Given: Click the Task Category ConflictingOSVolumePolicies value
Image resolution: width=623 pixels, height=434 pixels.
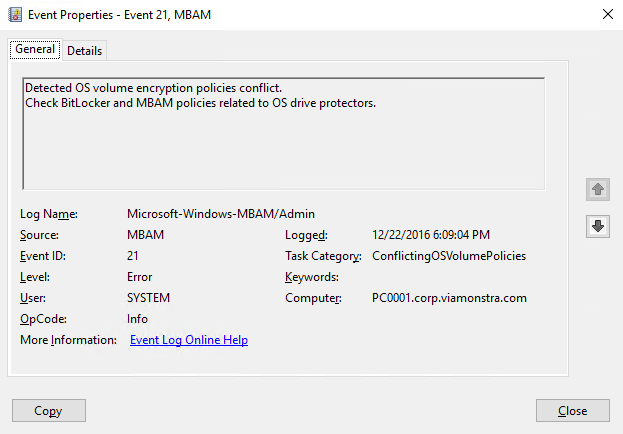Looking at the screenshot, I should [449, 256].
